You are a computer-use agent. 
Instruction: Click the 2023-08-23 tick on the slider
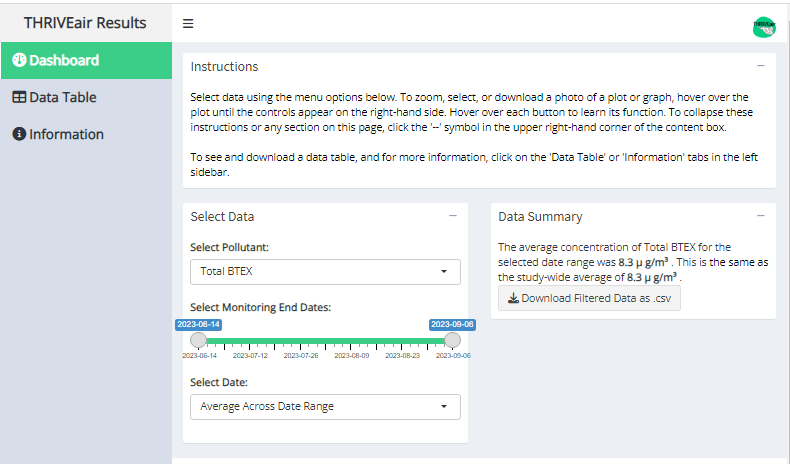[401, 349]
